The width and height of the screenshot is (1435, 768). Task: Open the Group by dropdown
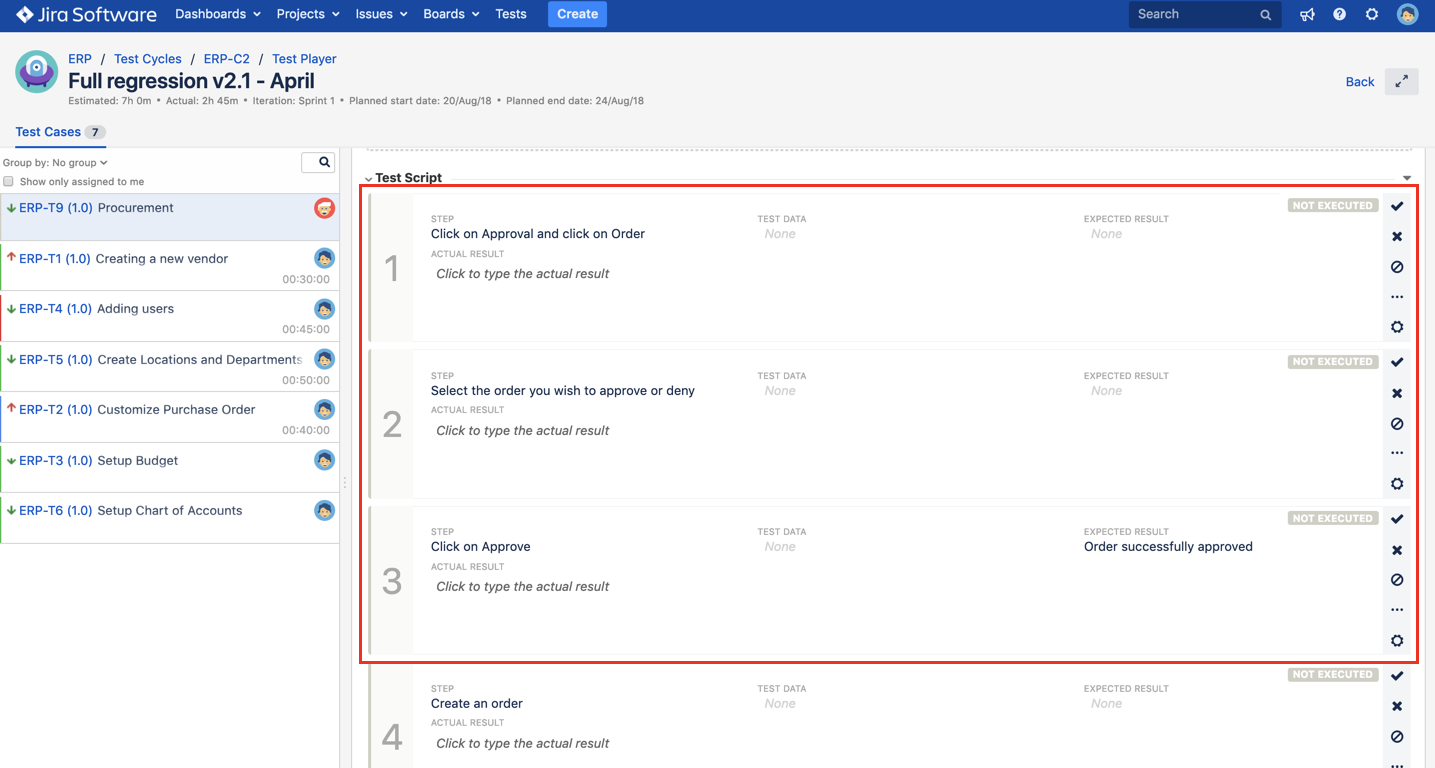(55, 163)
